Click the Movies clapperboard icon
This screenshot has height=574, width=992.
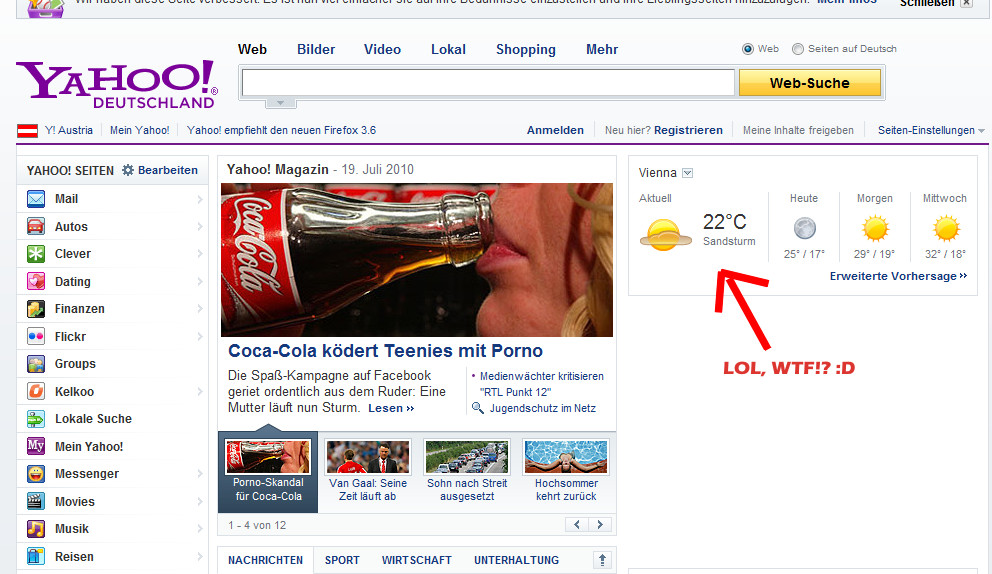pos(36,501)
